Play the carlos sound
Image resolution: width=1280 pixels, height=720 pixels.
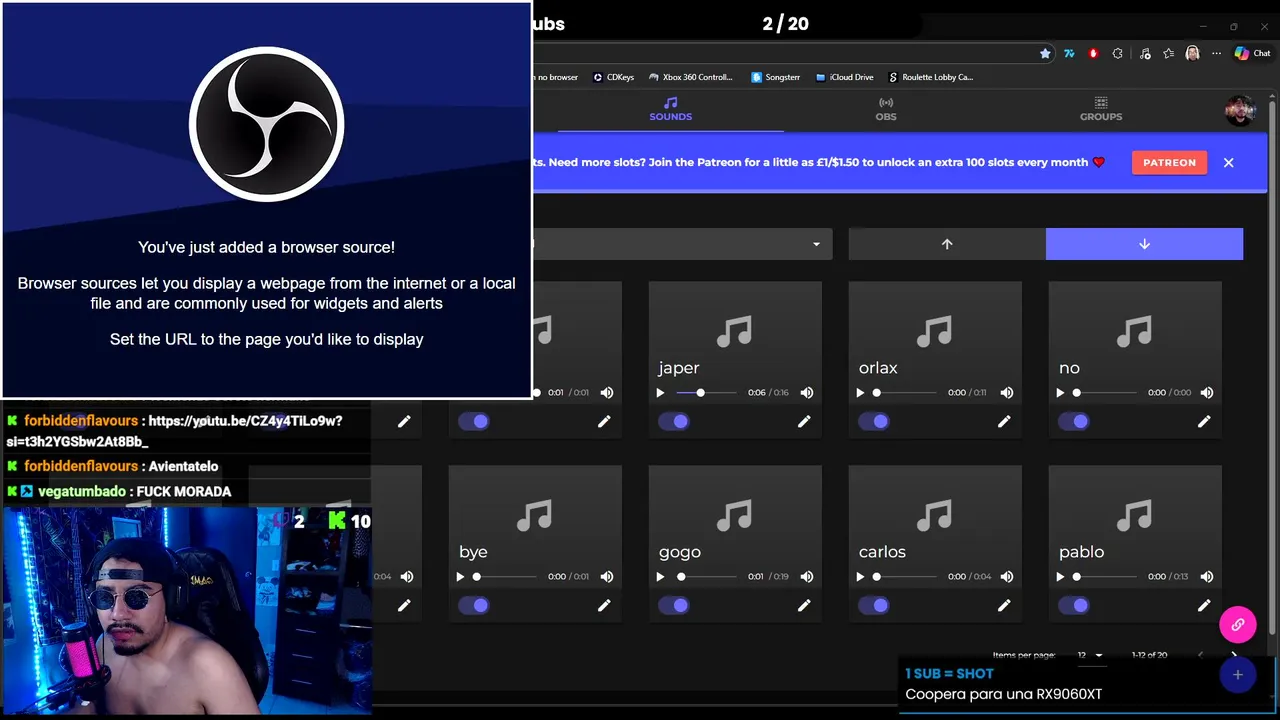click(x=860, y=577)
